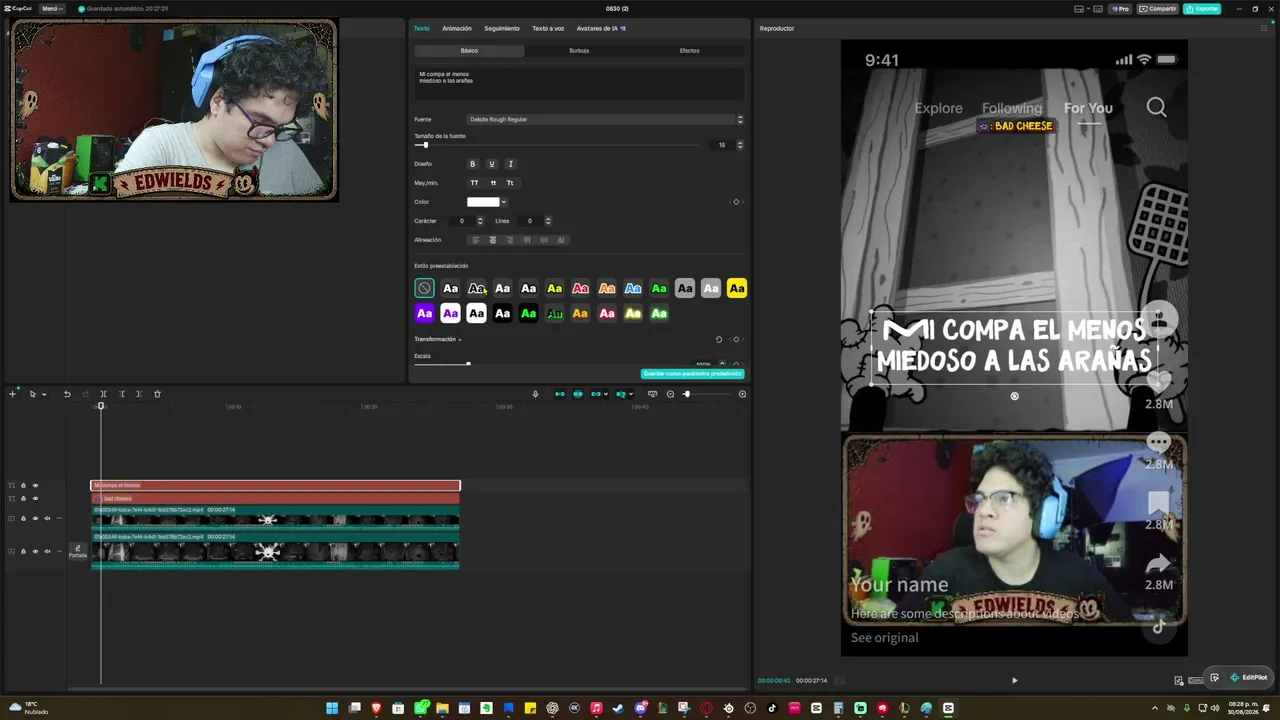Select the Efectos sub-tab

tap(690, 51)
